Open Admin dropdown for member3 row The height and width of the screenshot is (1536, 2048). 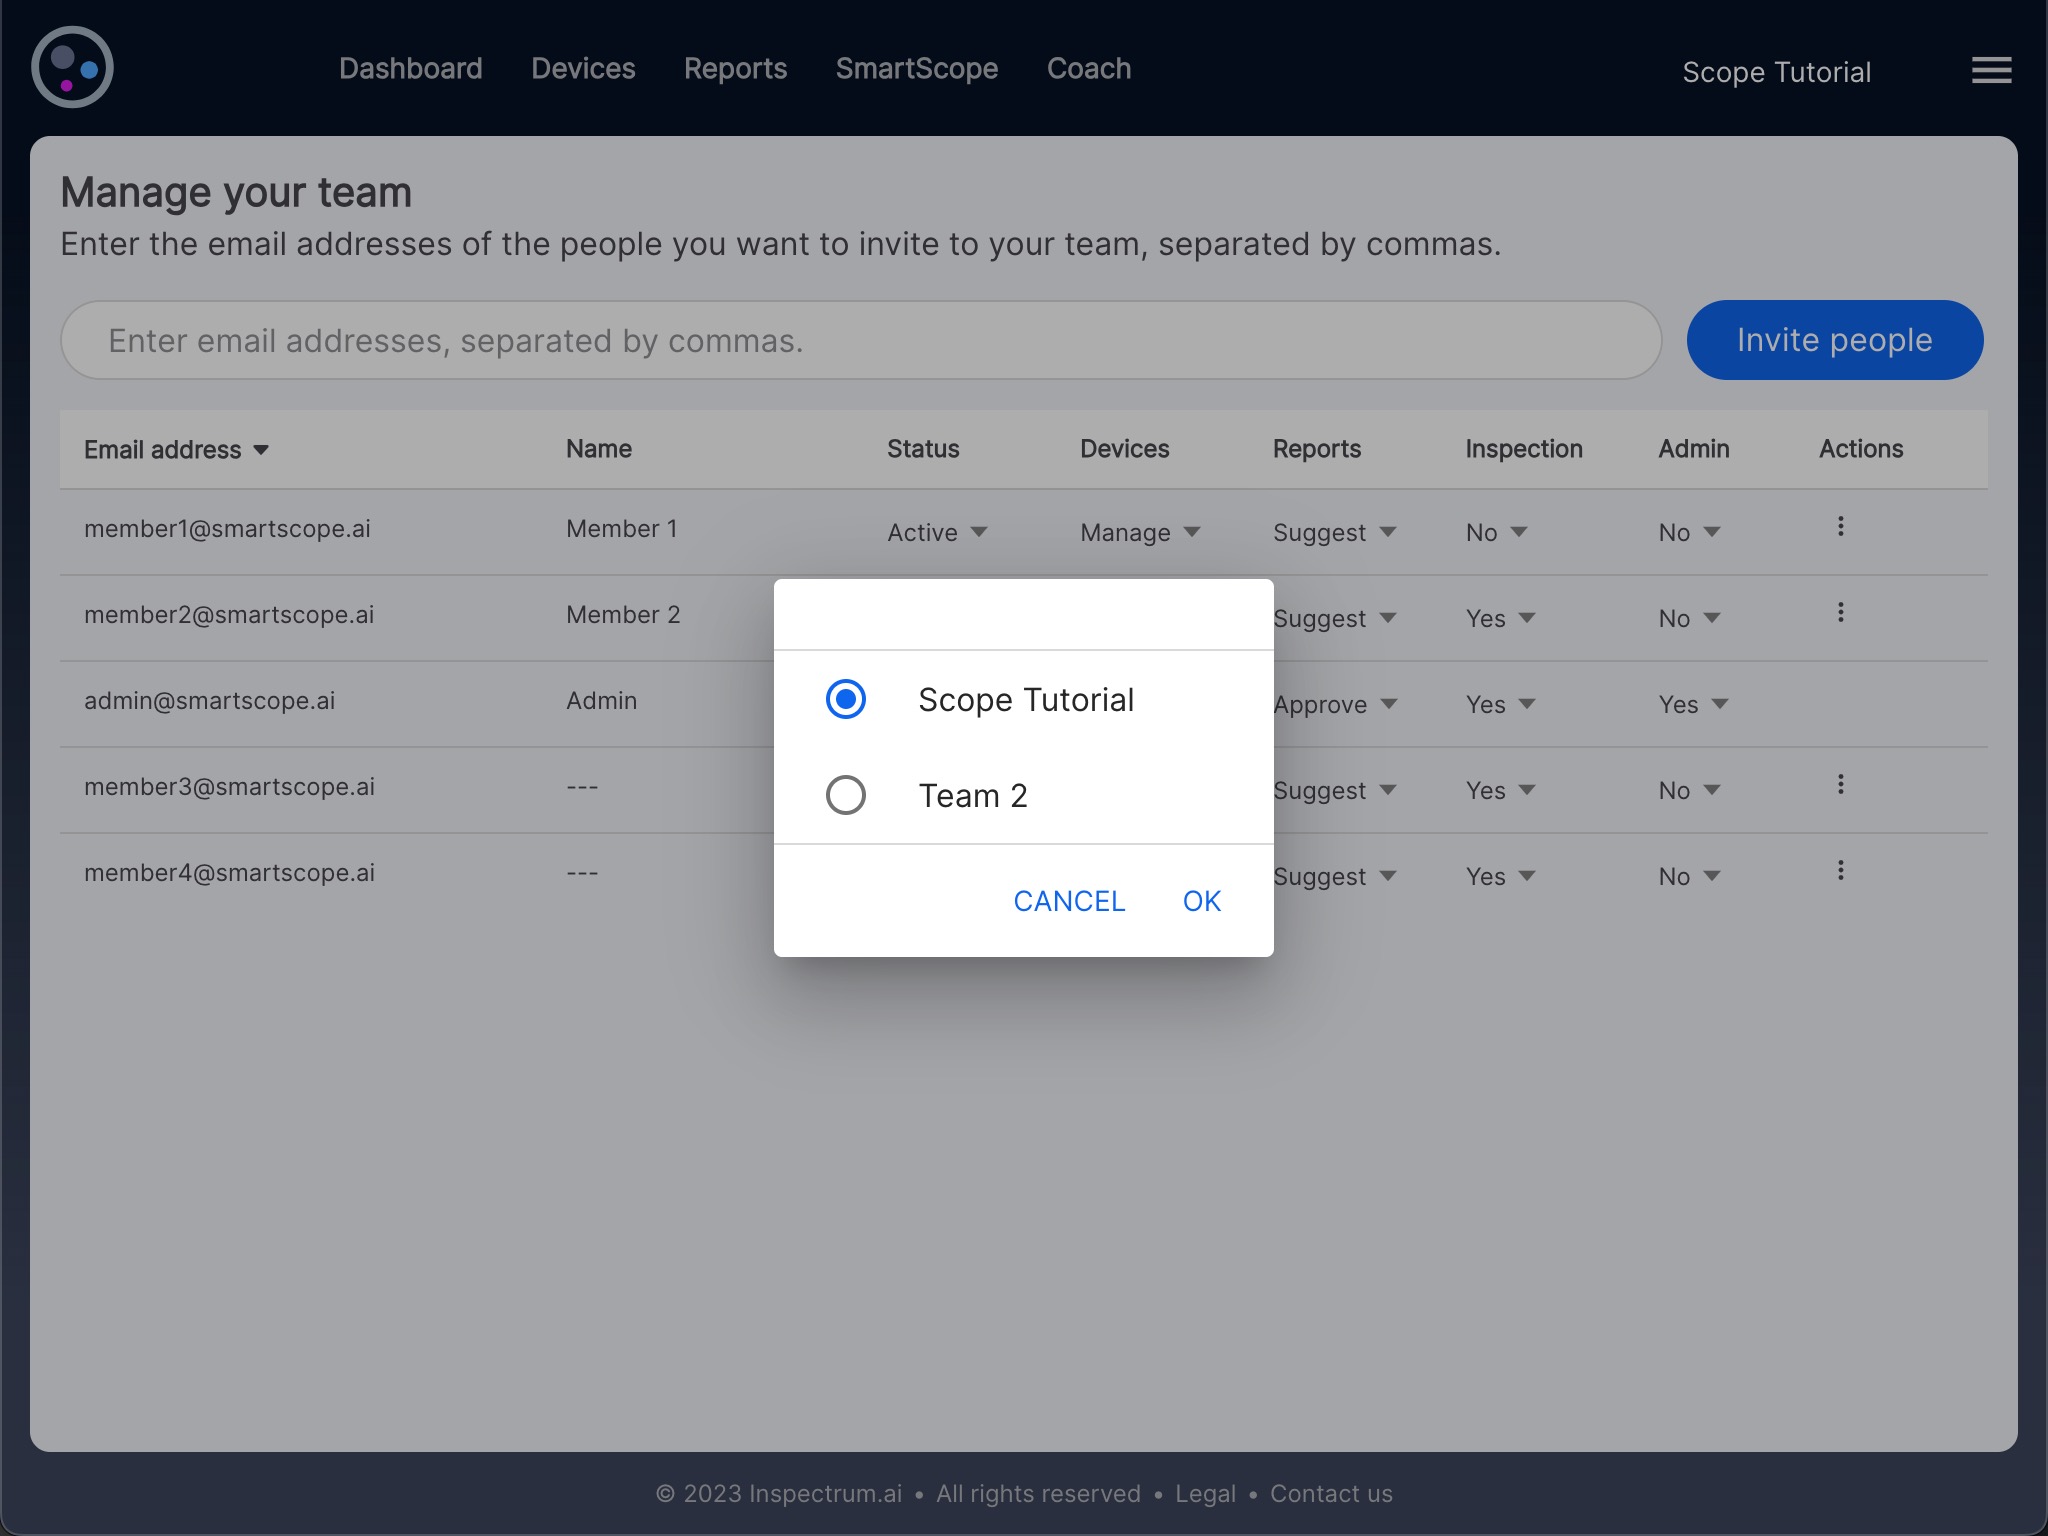click(1689, 790)
